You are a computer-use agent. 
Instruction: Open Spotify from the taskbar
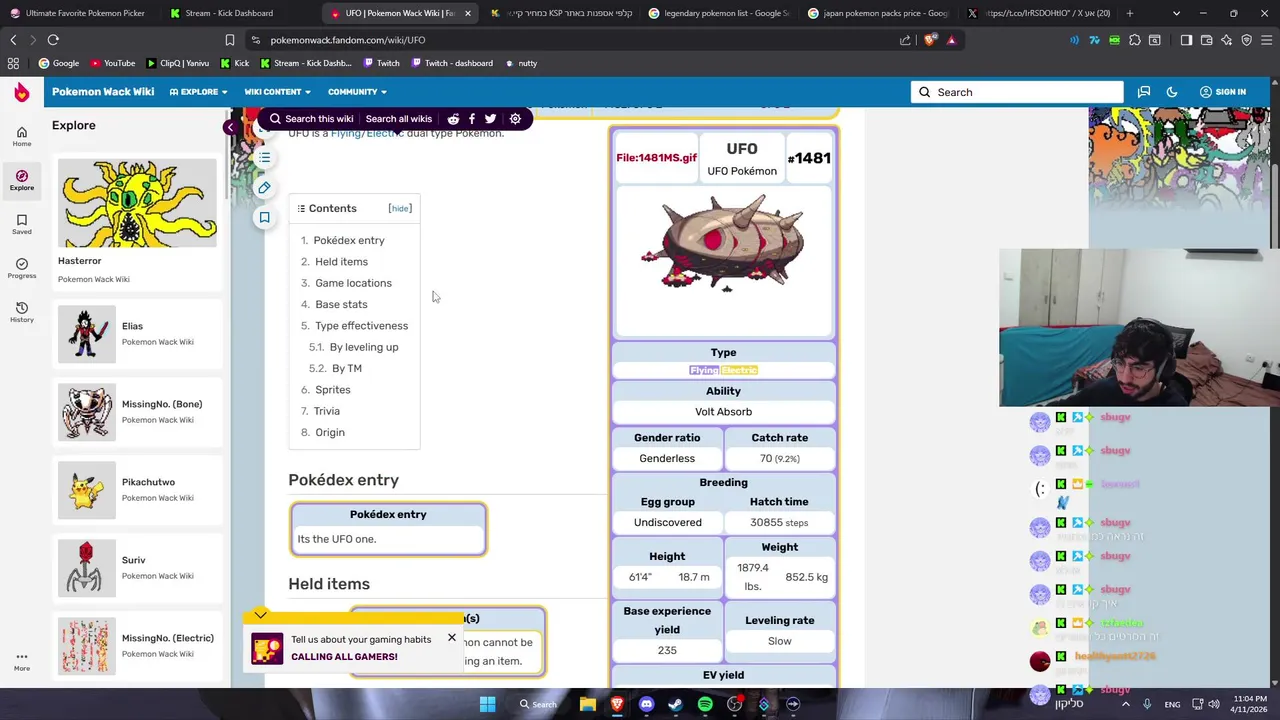coord(705,704)
